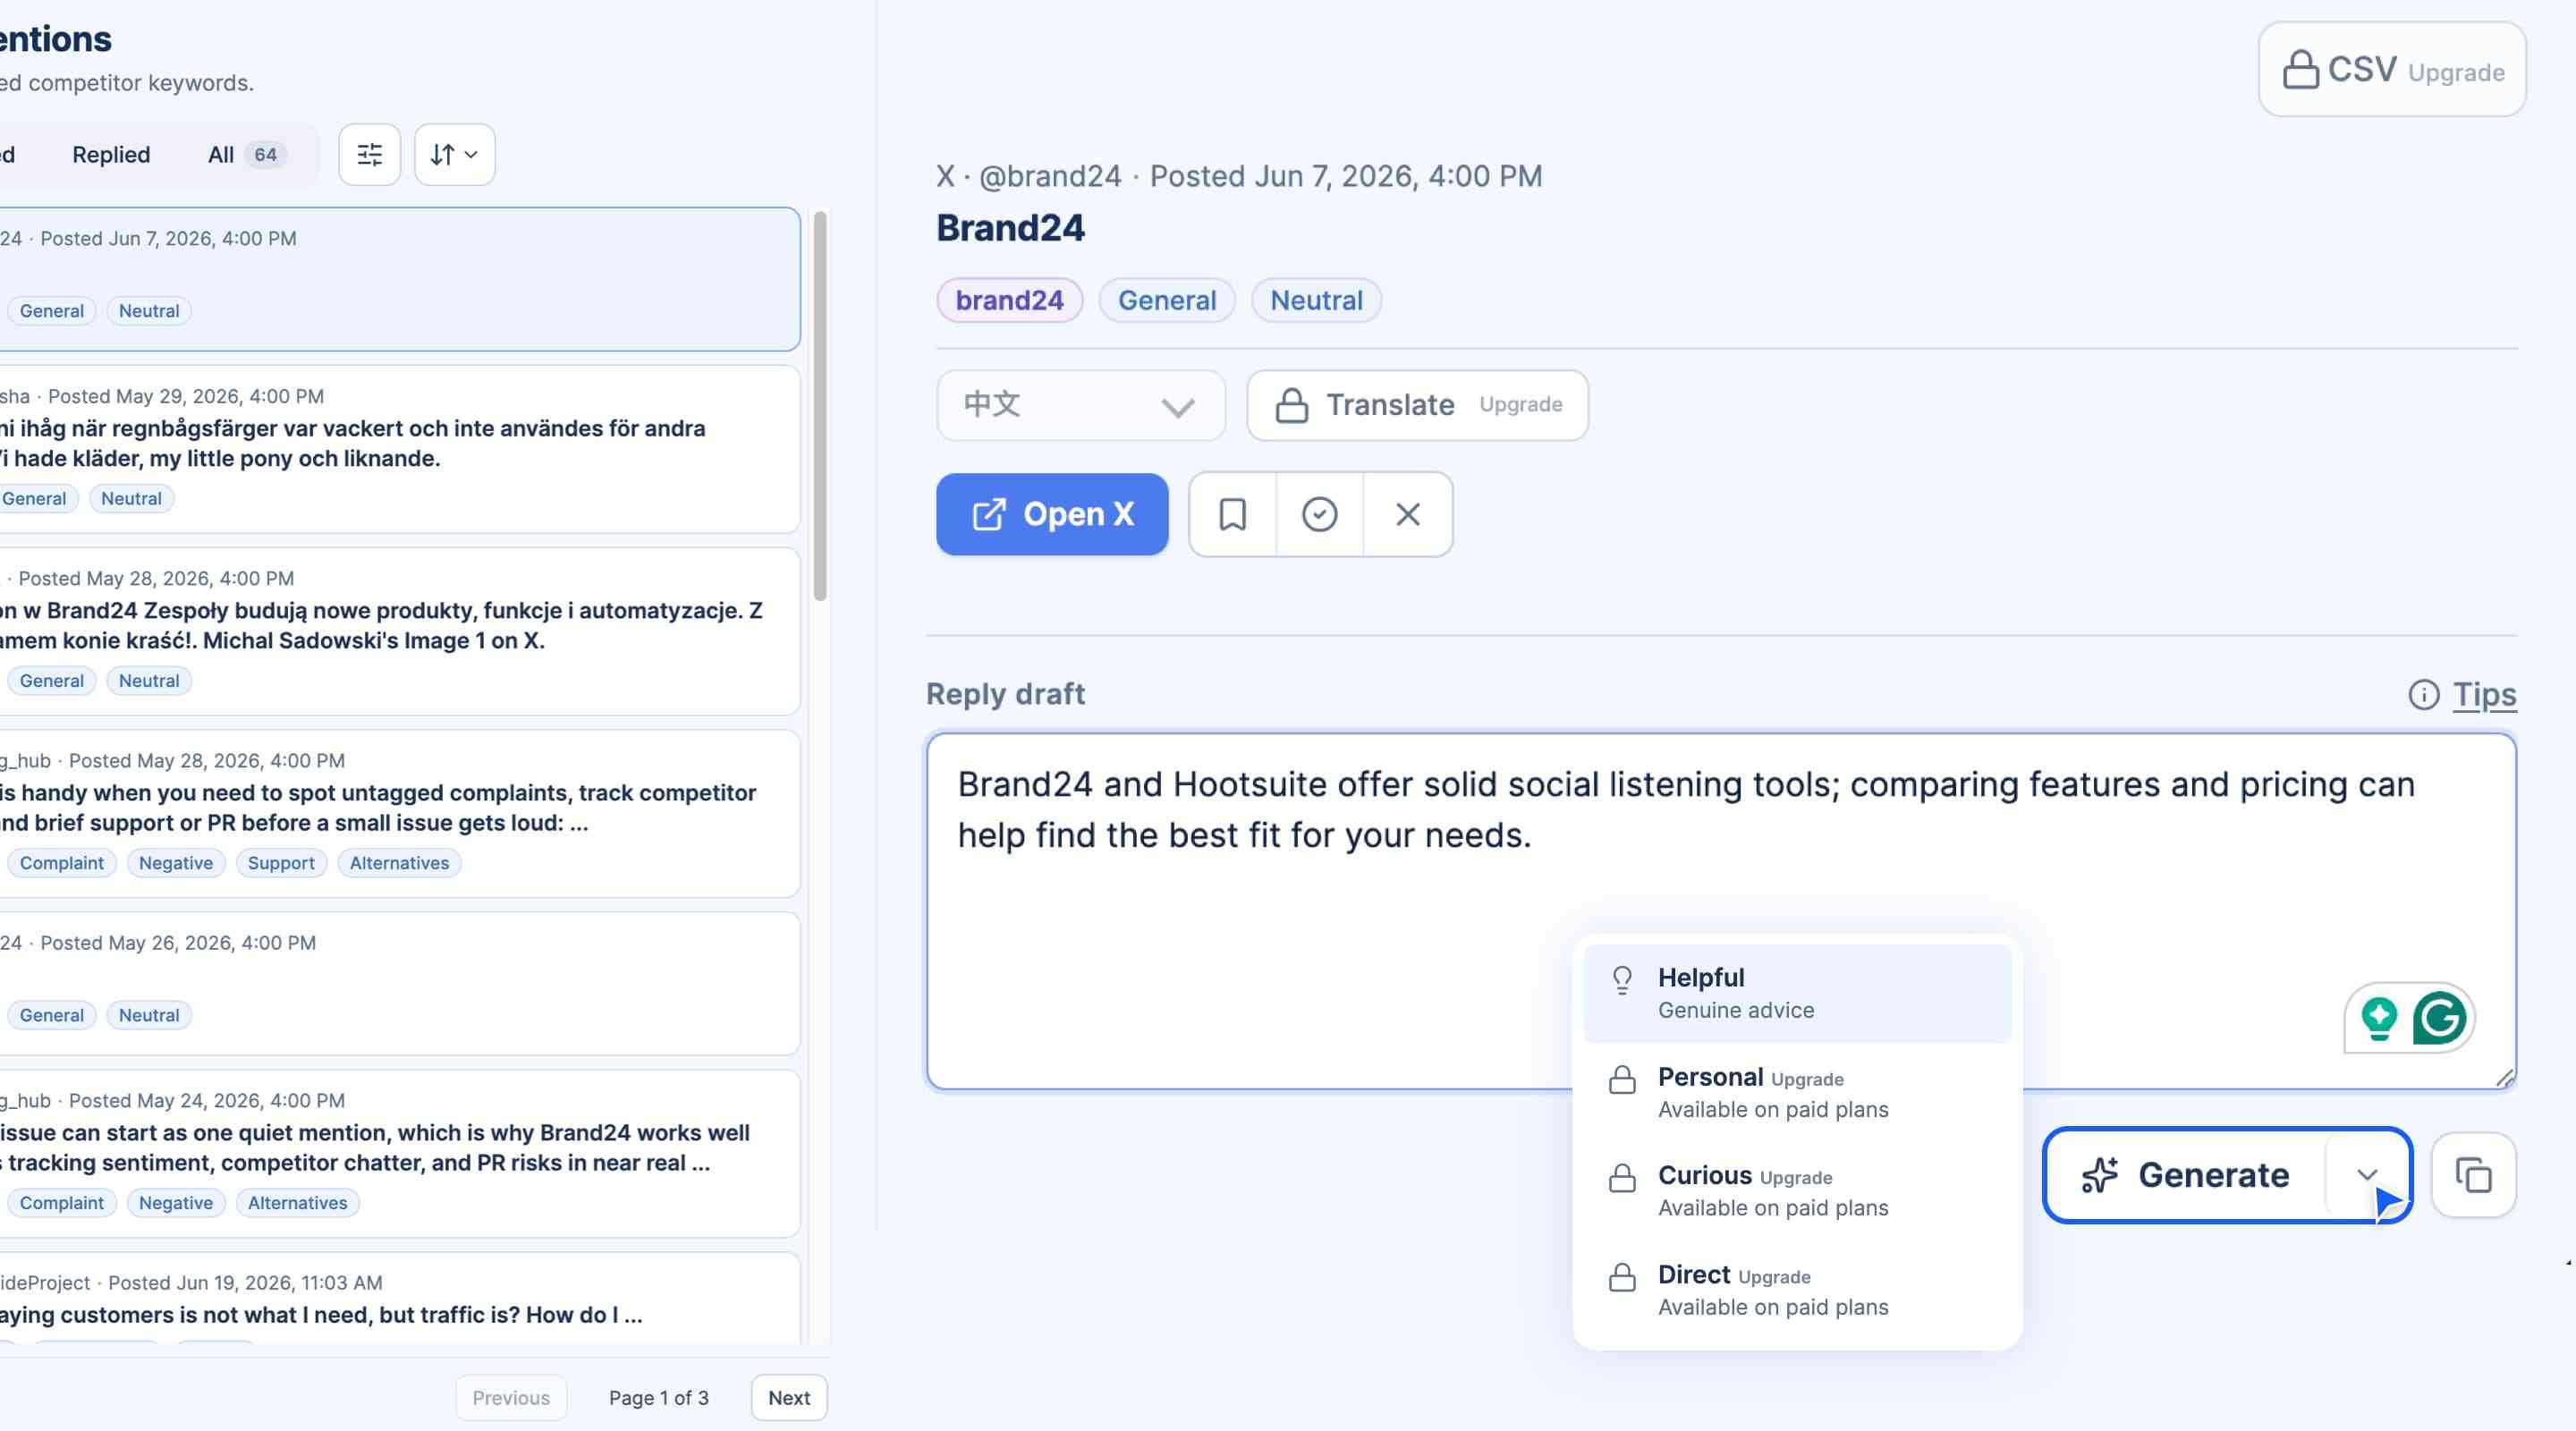This screenshot has height=1431, width=2576.
Task: Select the locked Curious tone option
Action: (1797, 1191)
